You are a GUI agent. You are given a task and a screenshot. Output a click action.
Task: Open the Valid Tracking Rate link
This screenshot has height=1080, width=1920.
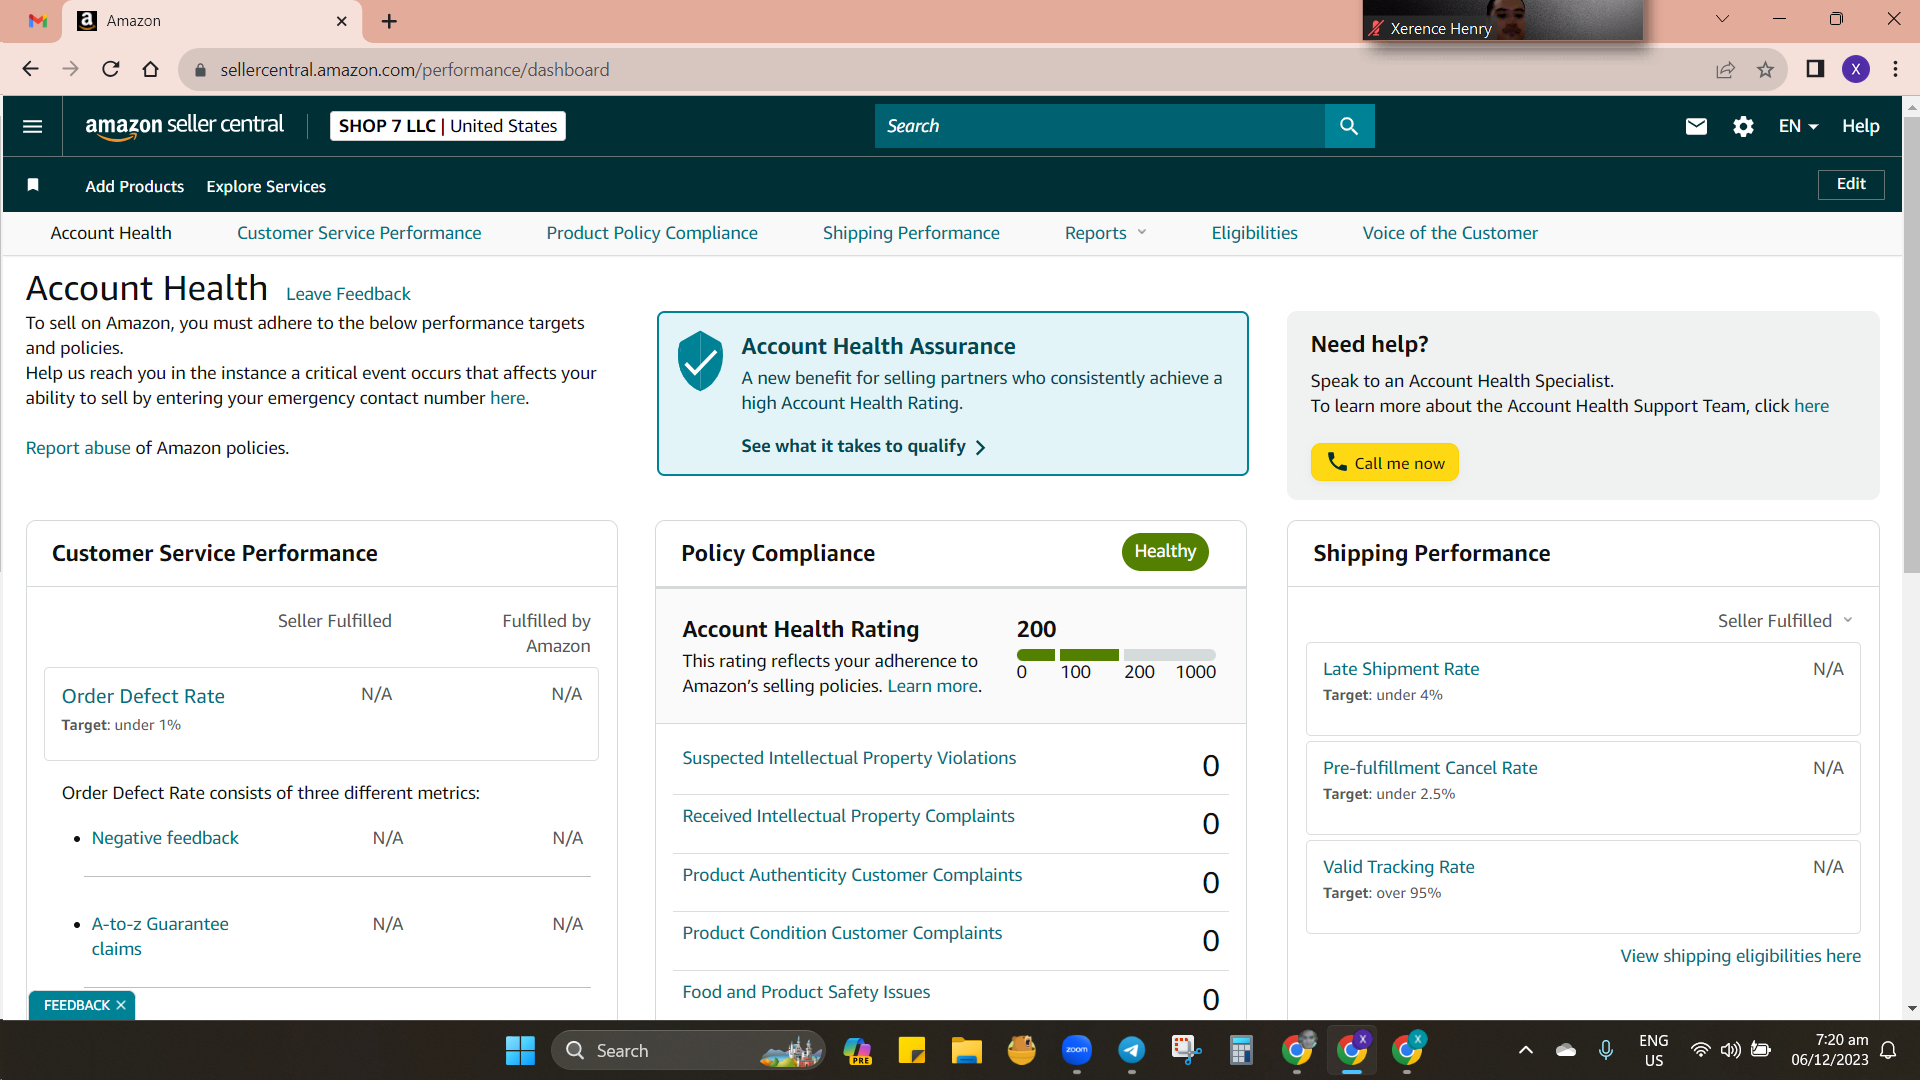[1398, 867]
